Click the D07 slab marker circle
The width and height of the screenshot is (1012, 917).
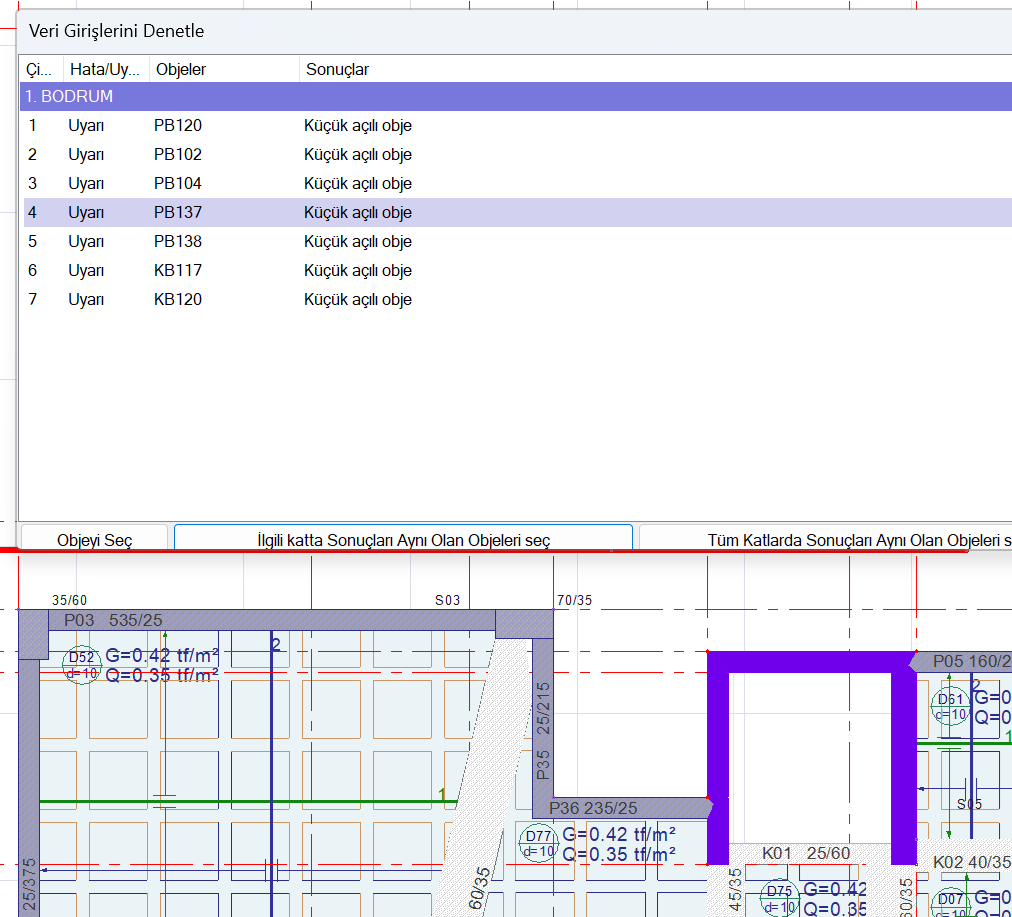pyautogui.click(x=951, y=905)
